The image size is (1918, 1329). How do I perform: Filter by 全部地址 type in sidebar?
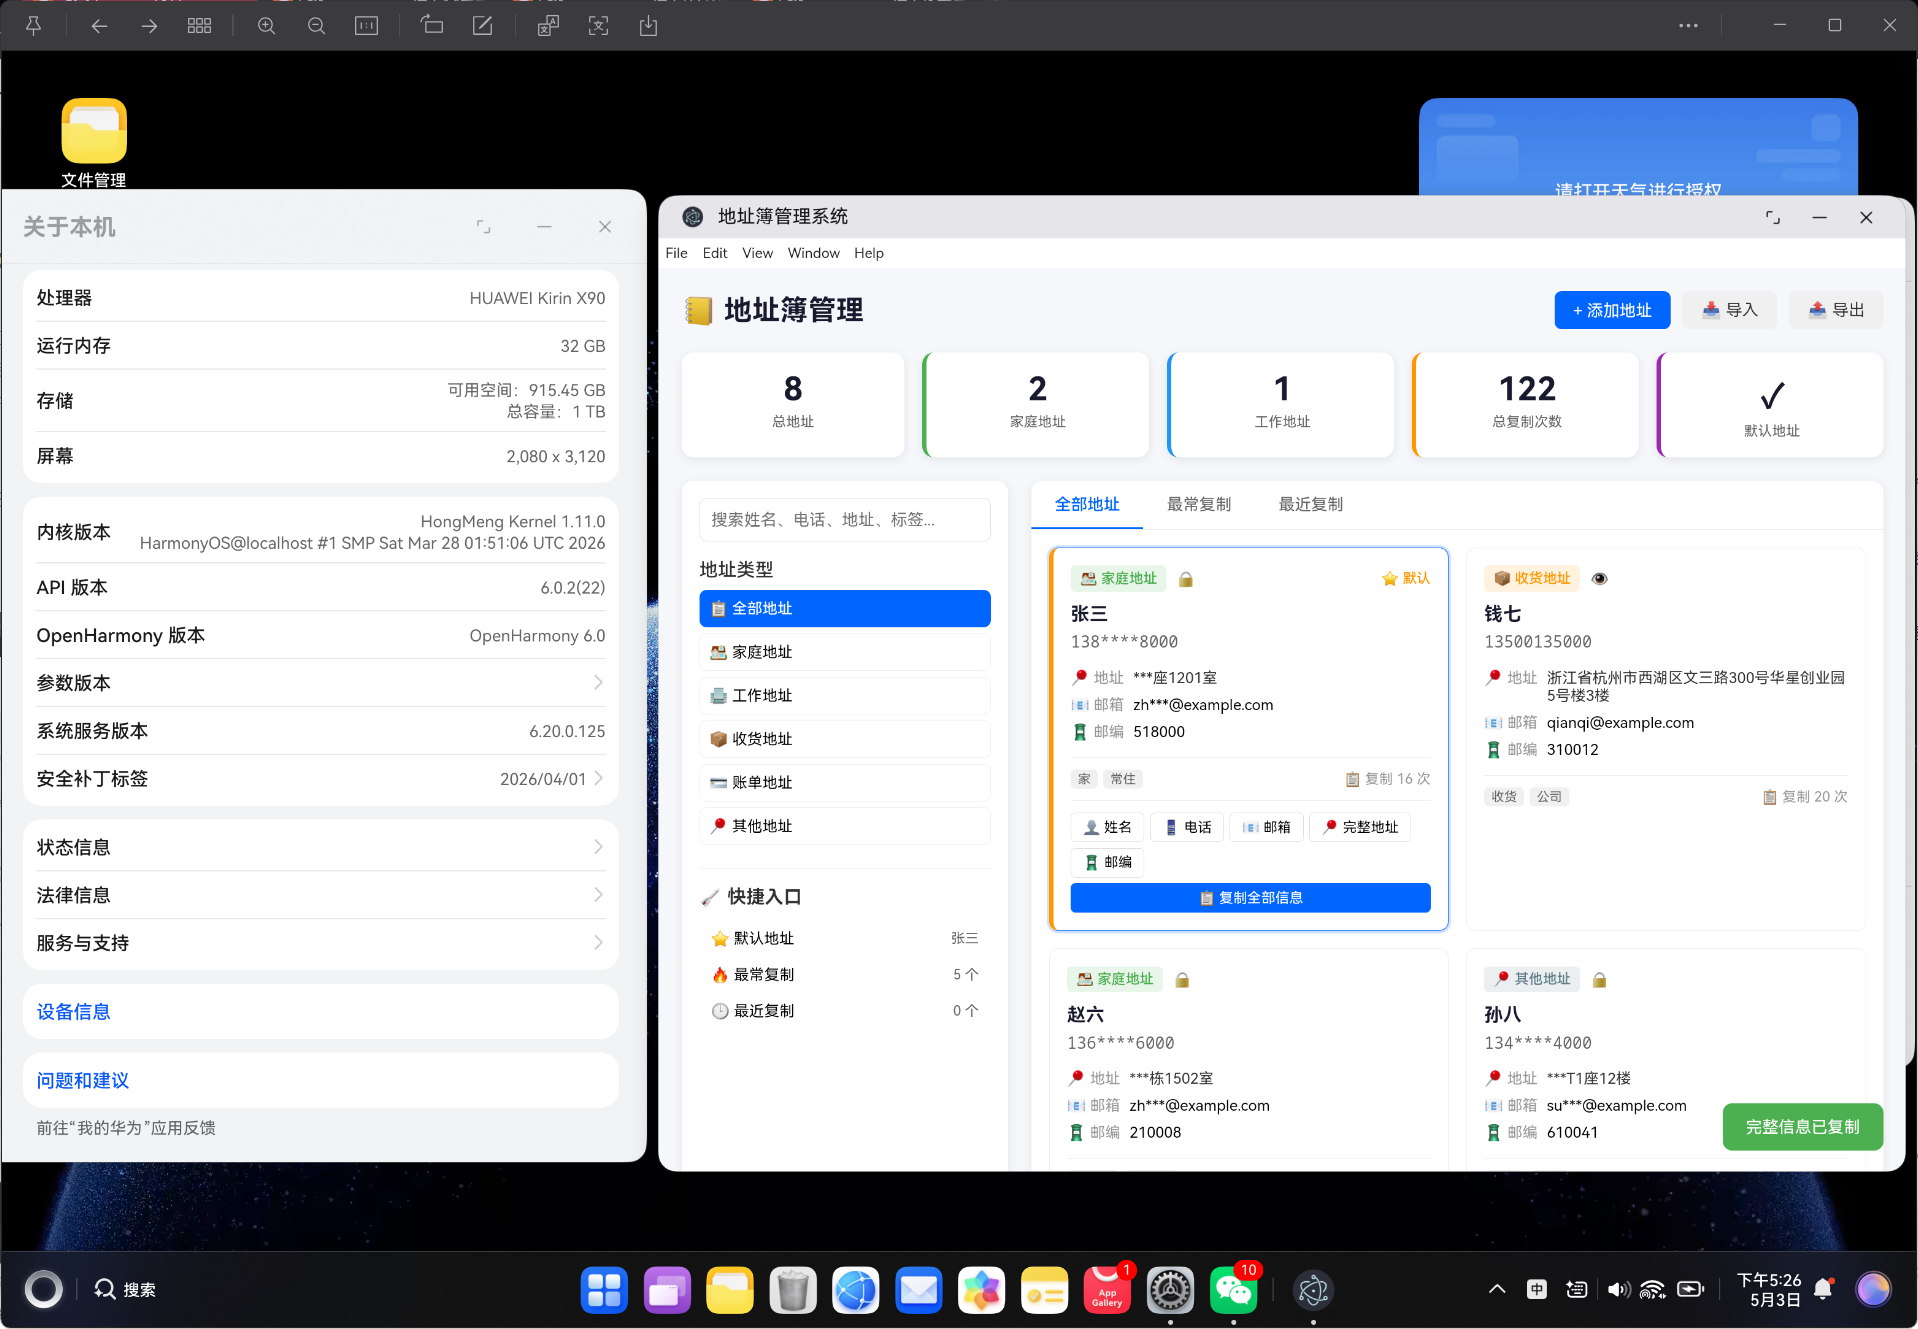845,608
